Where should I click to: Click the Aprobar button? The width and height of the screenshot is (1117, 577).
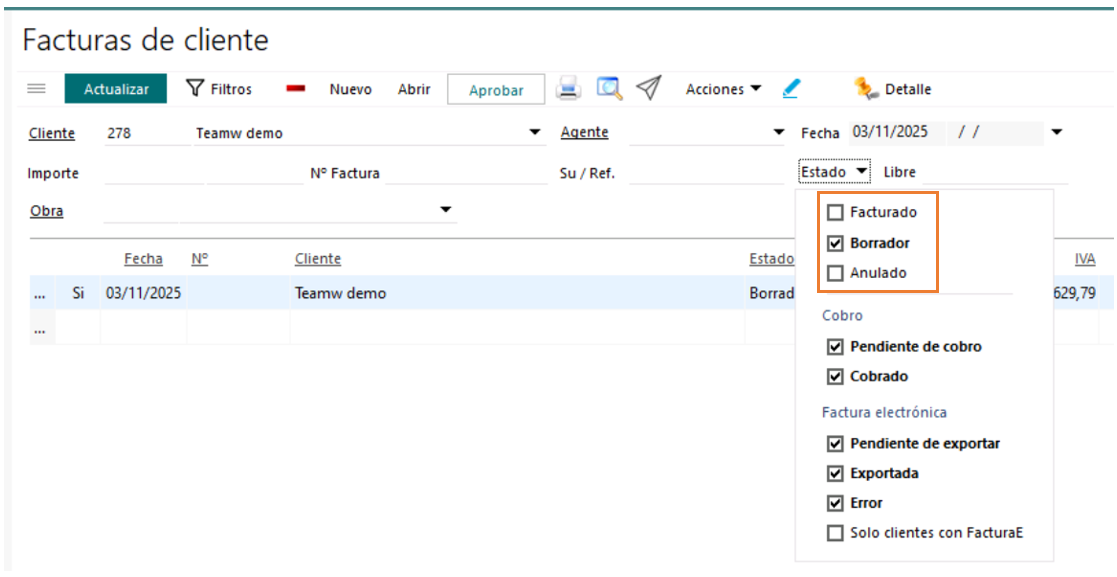tap(496, 90)
